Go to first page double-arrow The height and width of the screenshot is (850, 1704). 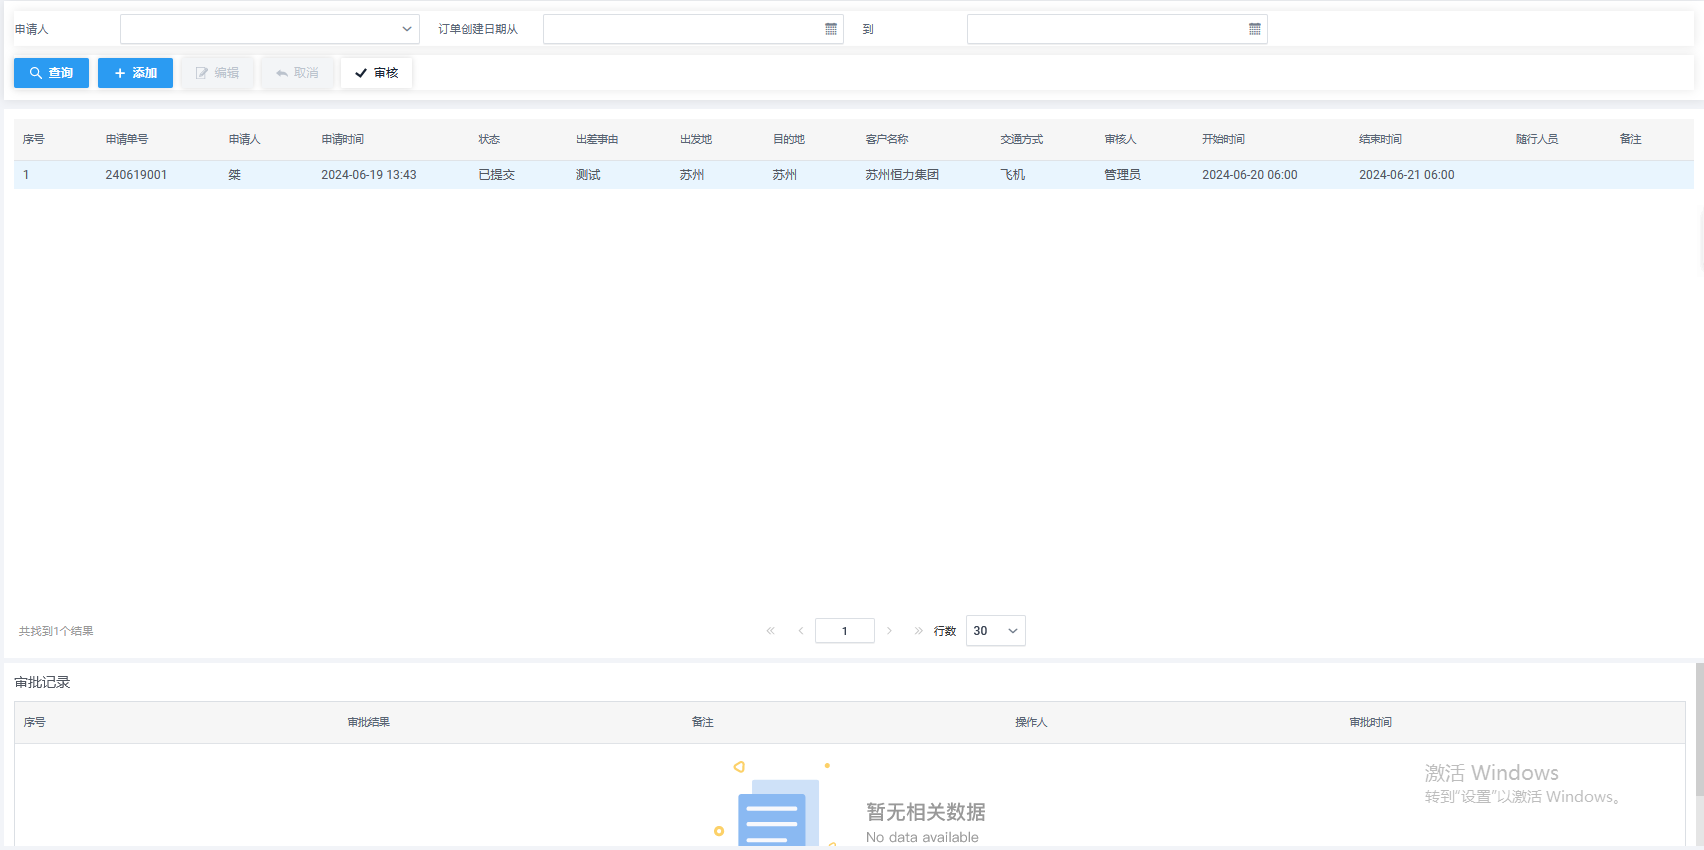pos(771,631)
